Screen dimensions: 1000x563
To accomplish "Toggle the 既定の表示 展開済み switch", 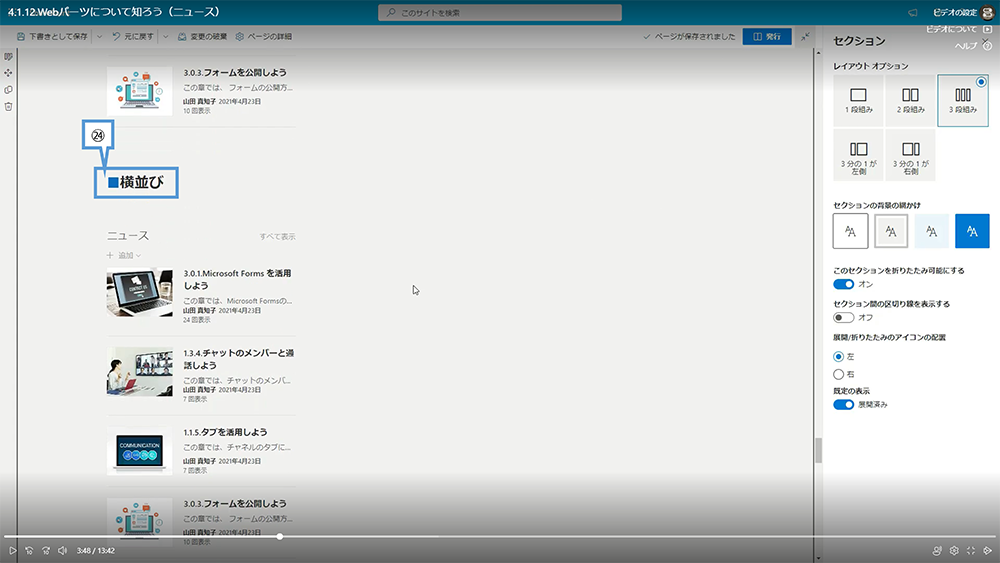I will 843,405.
